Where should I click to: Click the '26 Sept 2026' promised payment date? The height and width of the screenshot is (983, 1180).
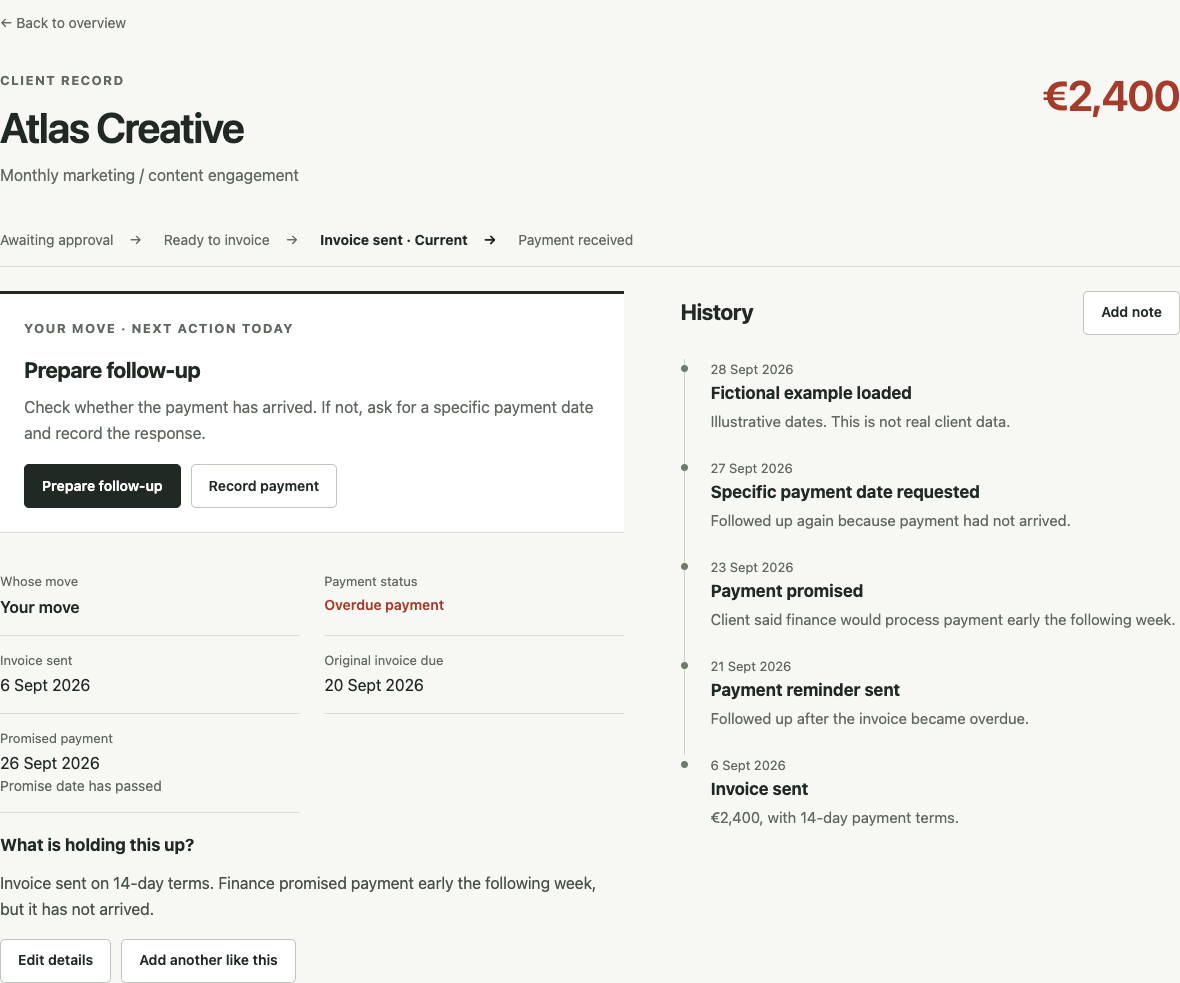(50, 763)
